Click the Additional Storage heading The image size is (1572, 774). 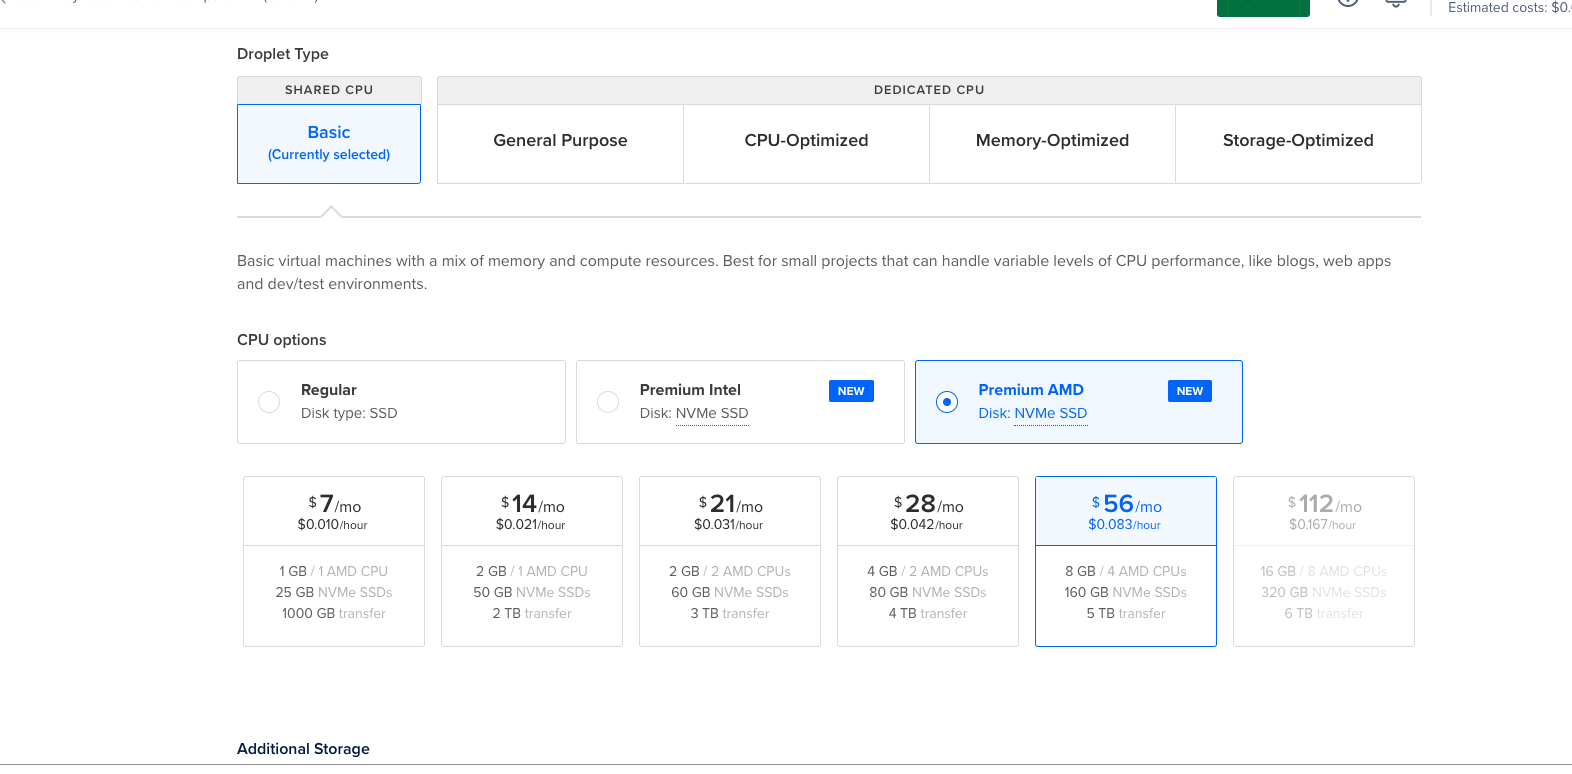[x=303, y=749]
